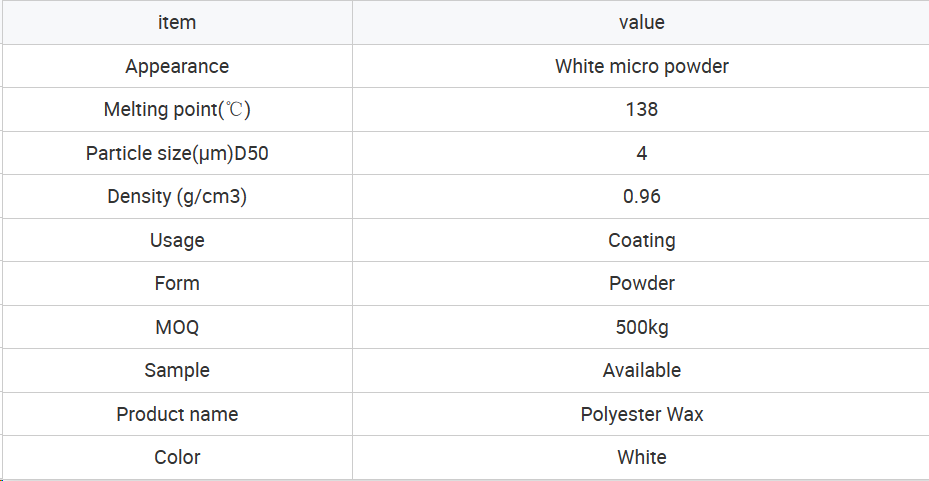This screenshot has width=929, height=481.
Task: Select the Product name label
Action: (x=177, y=414)
